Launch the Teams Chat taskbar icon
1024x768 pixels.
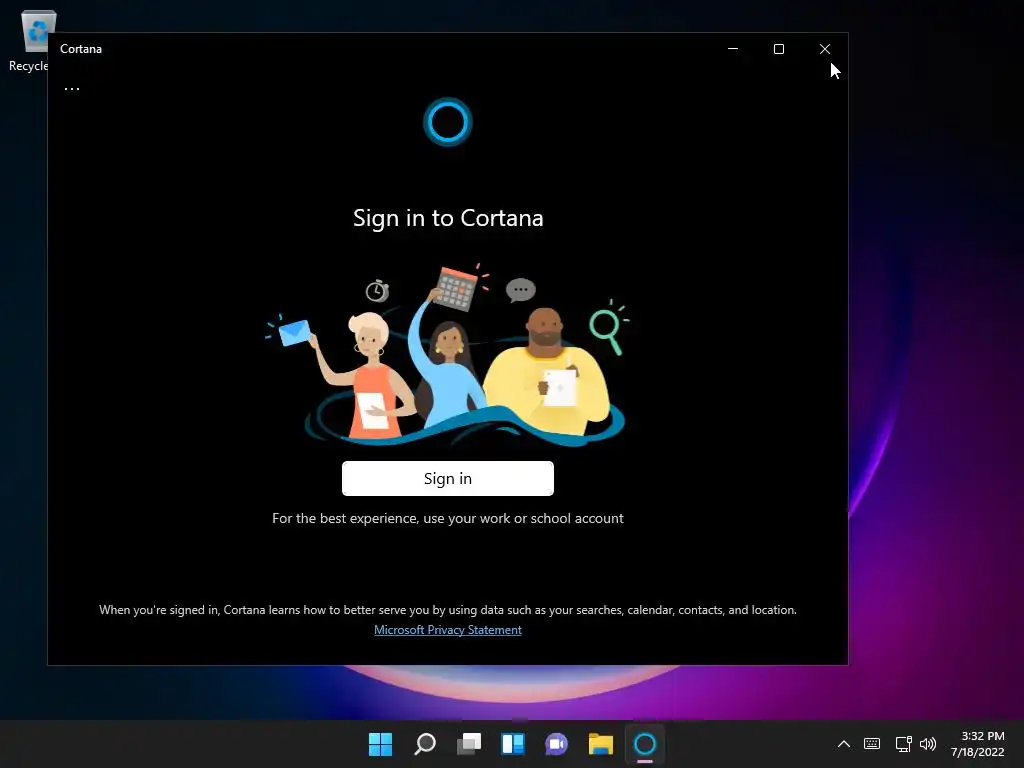click(x=556, y=744)
